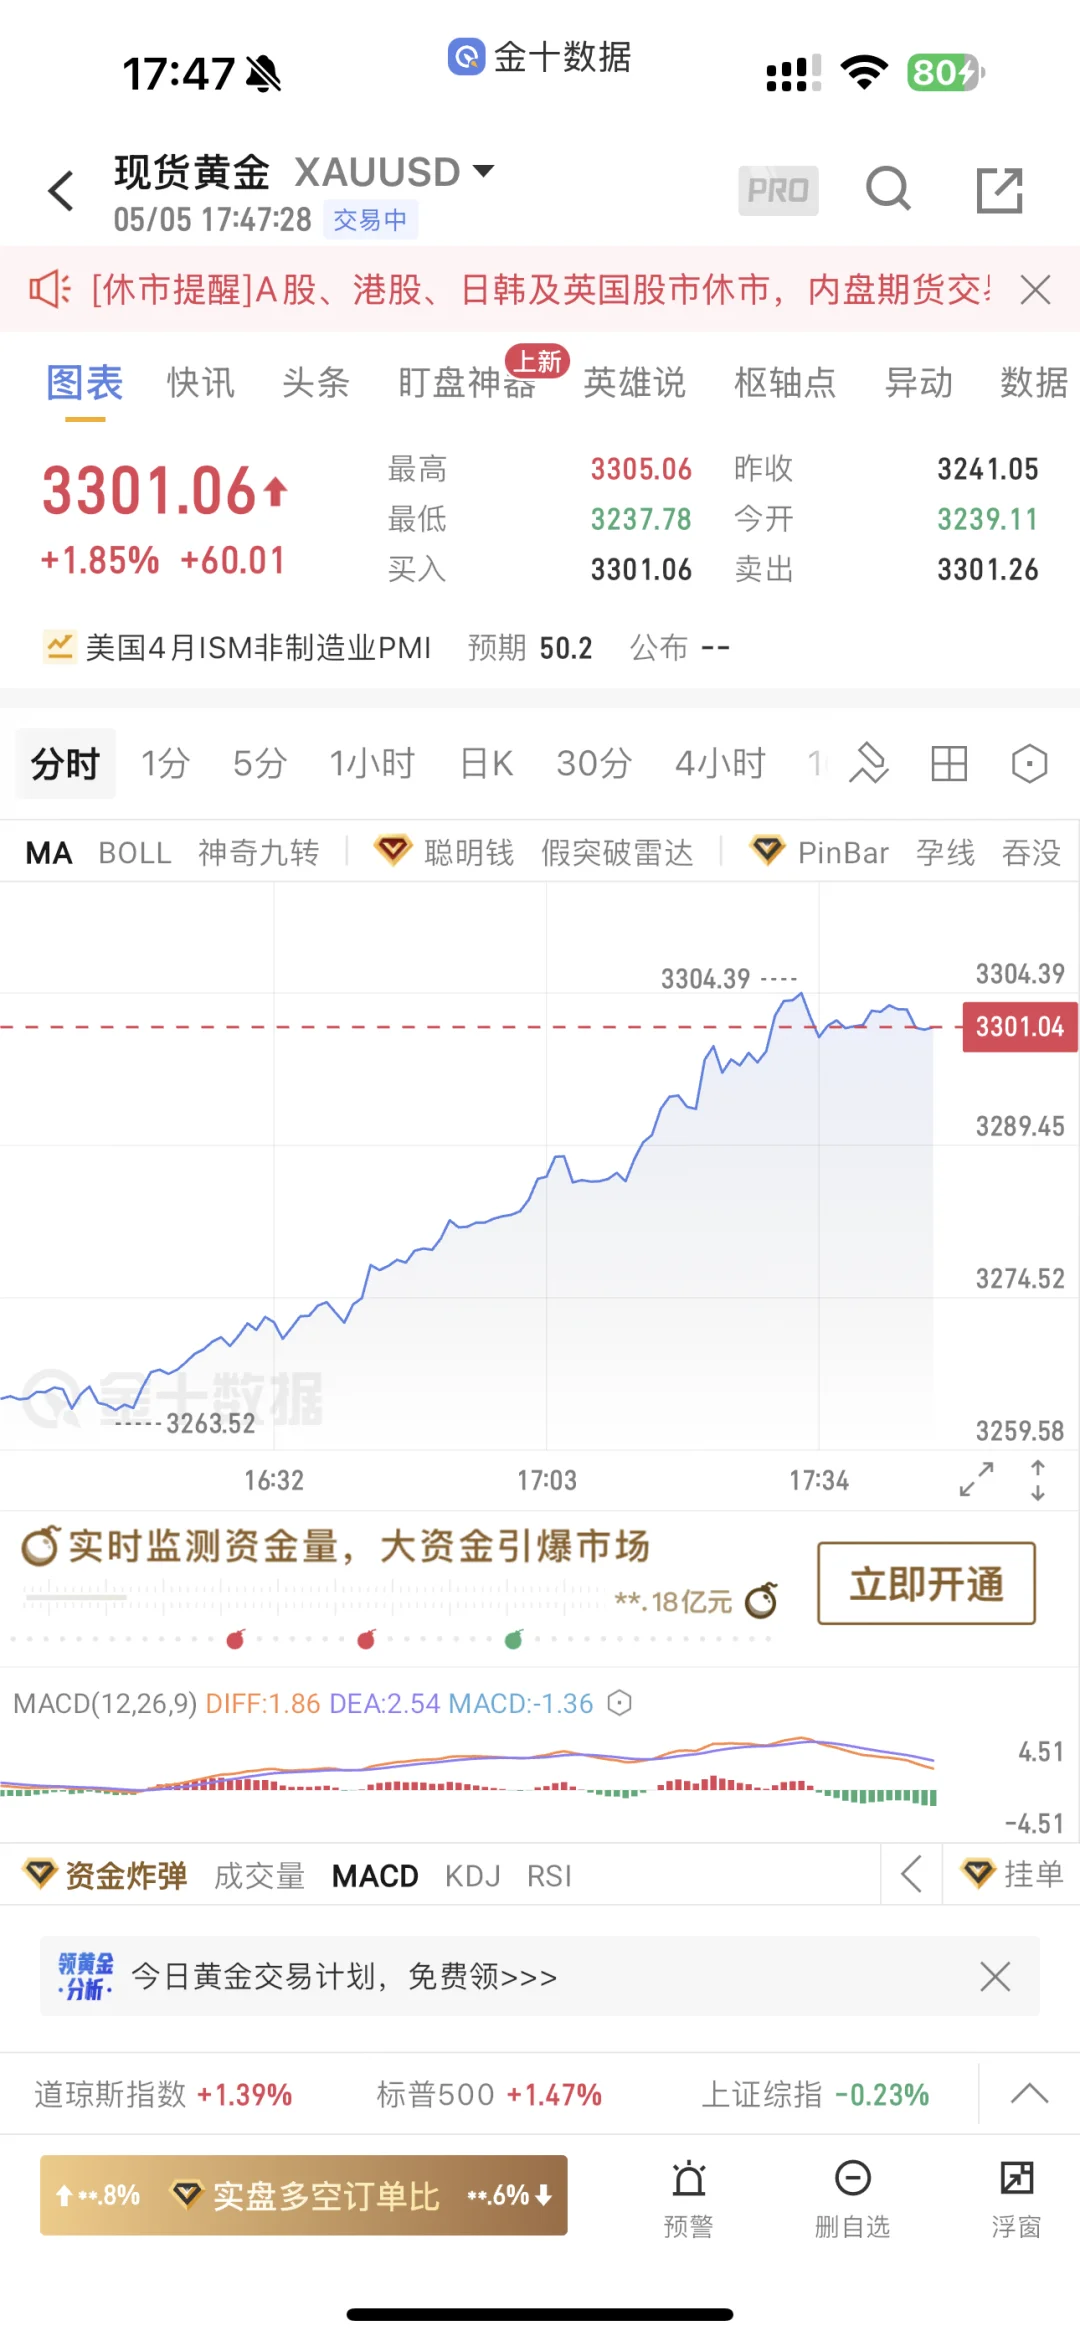1080x2341 pixels.
Task: Expand chart to fullscreen
Action: [x=976, y=1479]
